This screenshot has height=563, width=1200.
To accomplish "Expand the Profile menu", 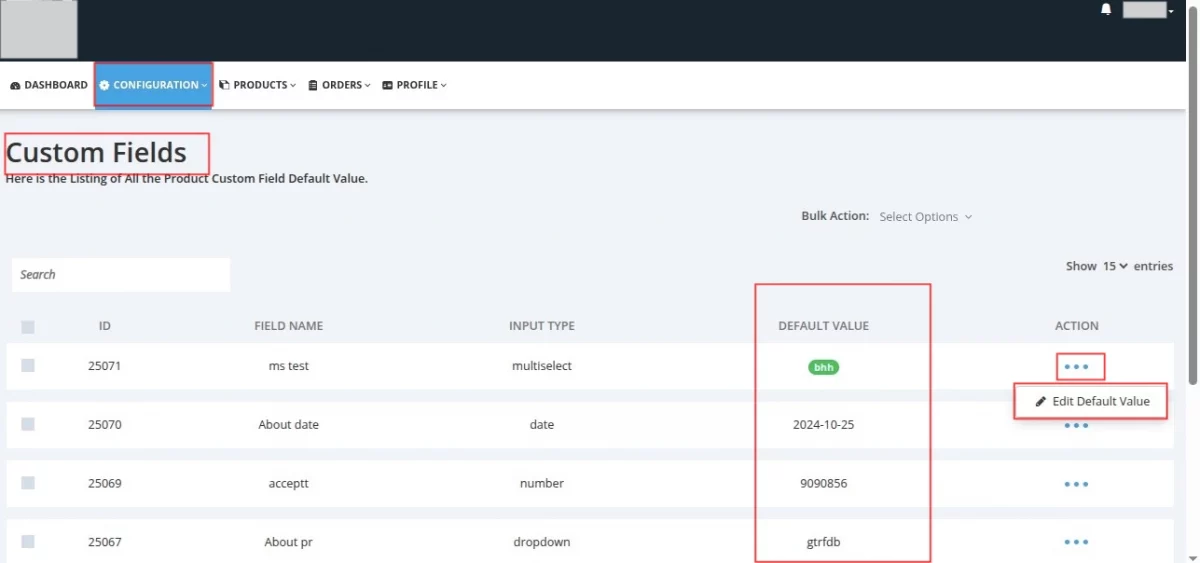I will (x=414, y=85).
